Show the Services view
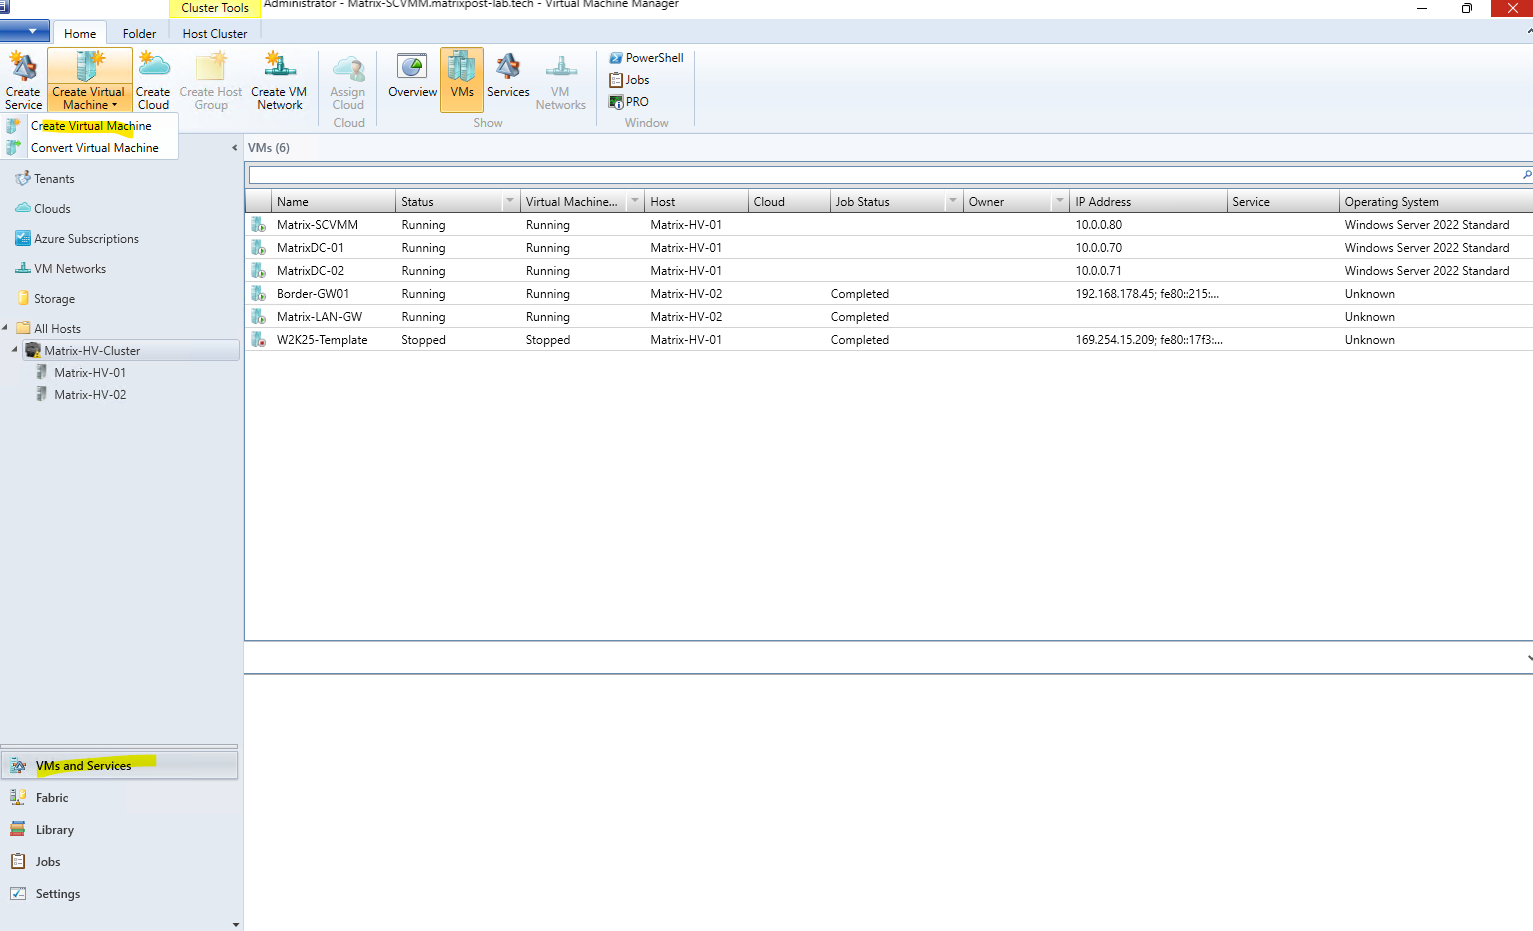The image size is (1533, 931). [508, 78]
